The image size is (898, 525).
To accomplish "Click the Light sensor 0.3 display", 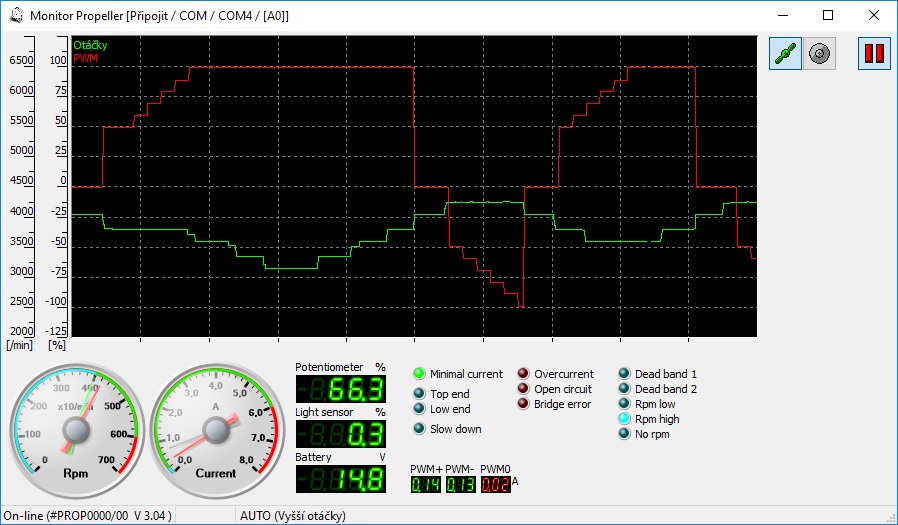I will 341,434.
